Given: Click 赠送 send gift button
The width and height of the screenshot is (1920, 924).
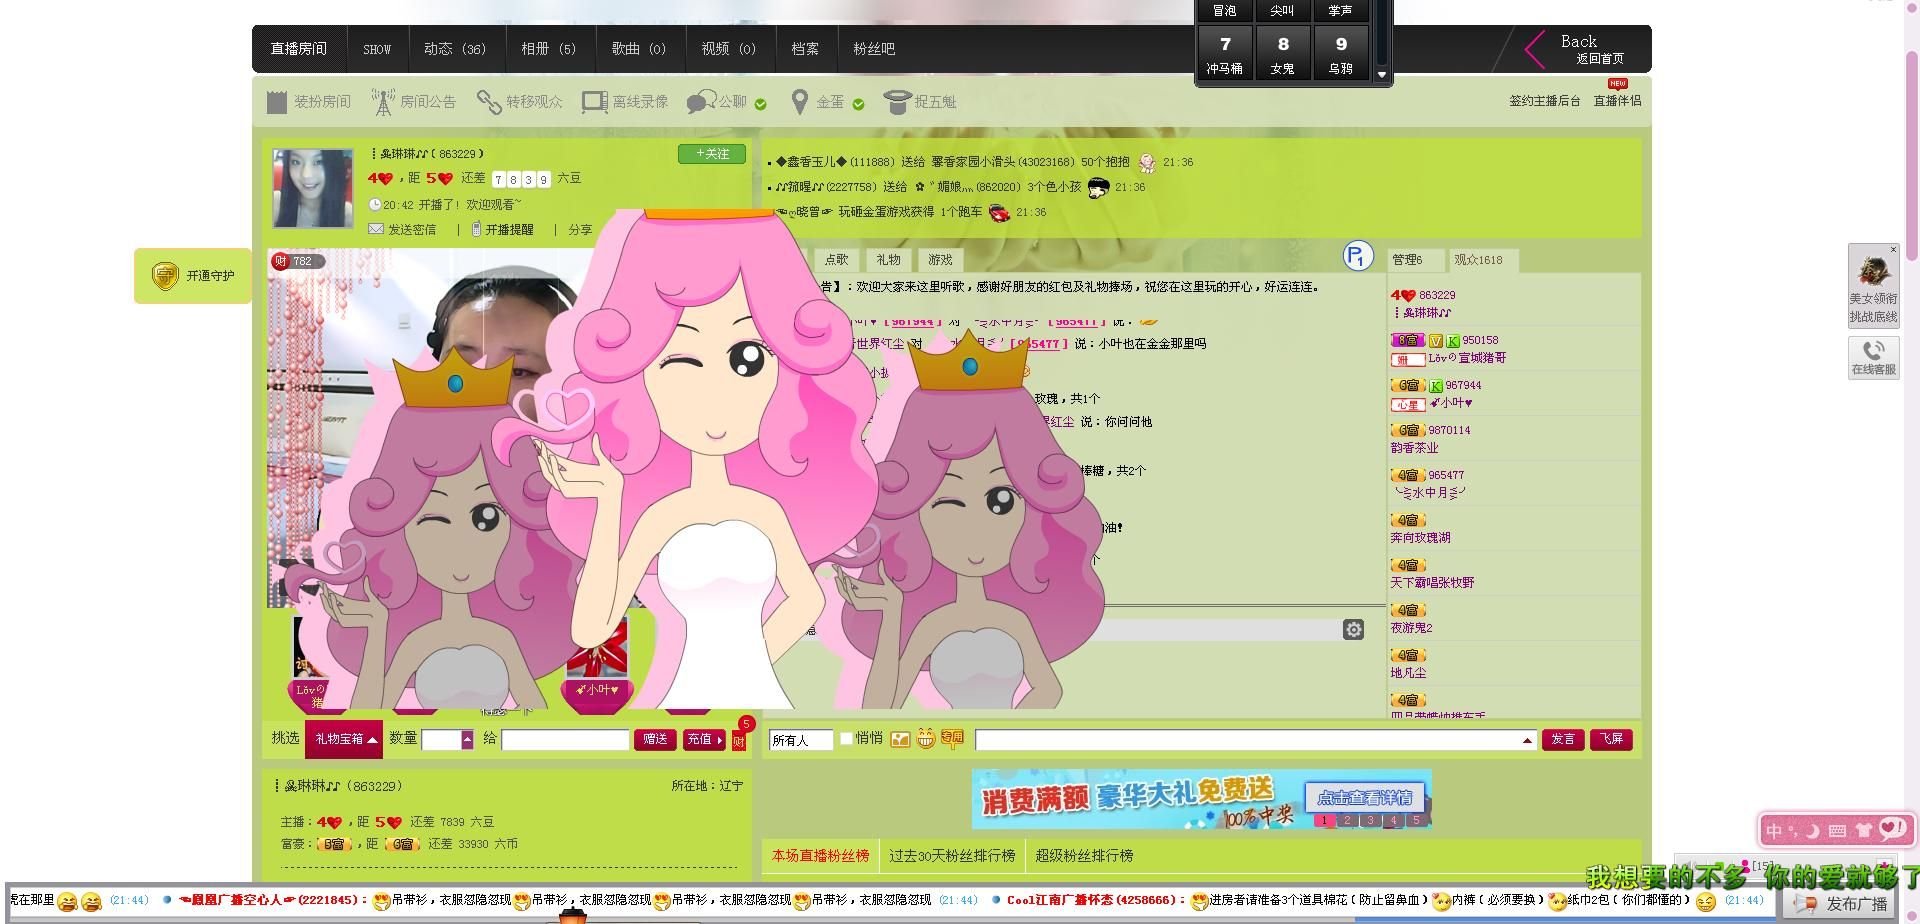Looking at the screenshot, I should 655,739.
